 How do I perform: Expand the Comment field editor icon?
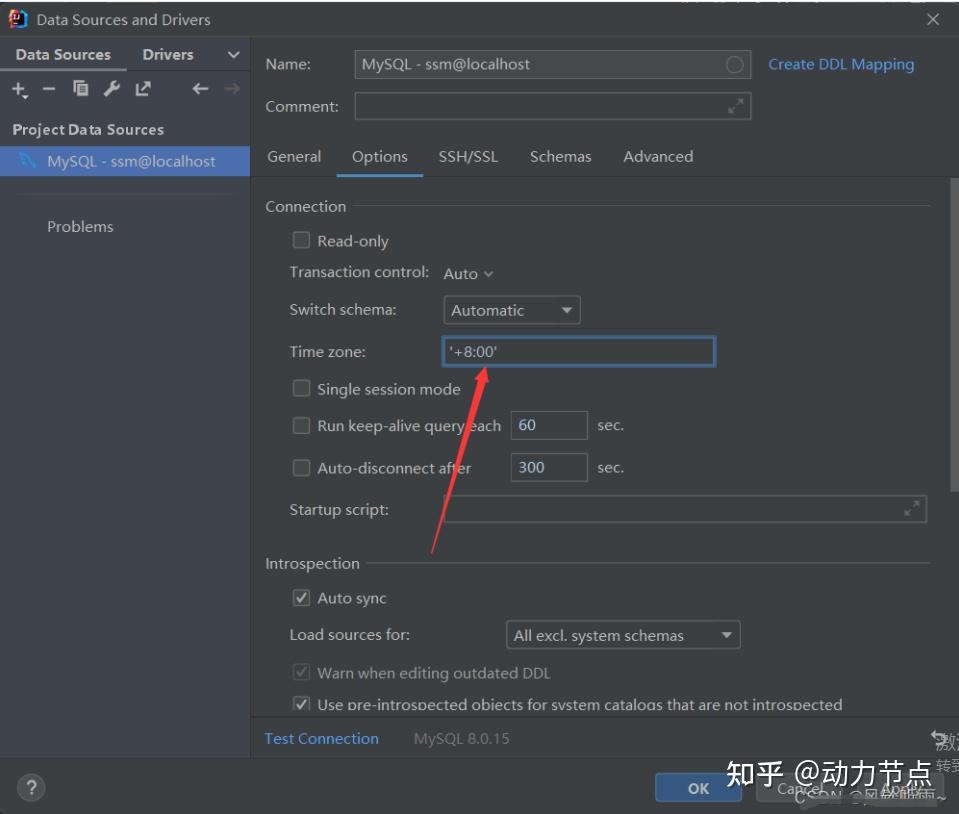(x=736, y=106)
